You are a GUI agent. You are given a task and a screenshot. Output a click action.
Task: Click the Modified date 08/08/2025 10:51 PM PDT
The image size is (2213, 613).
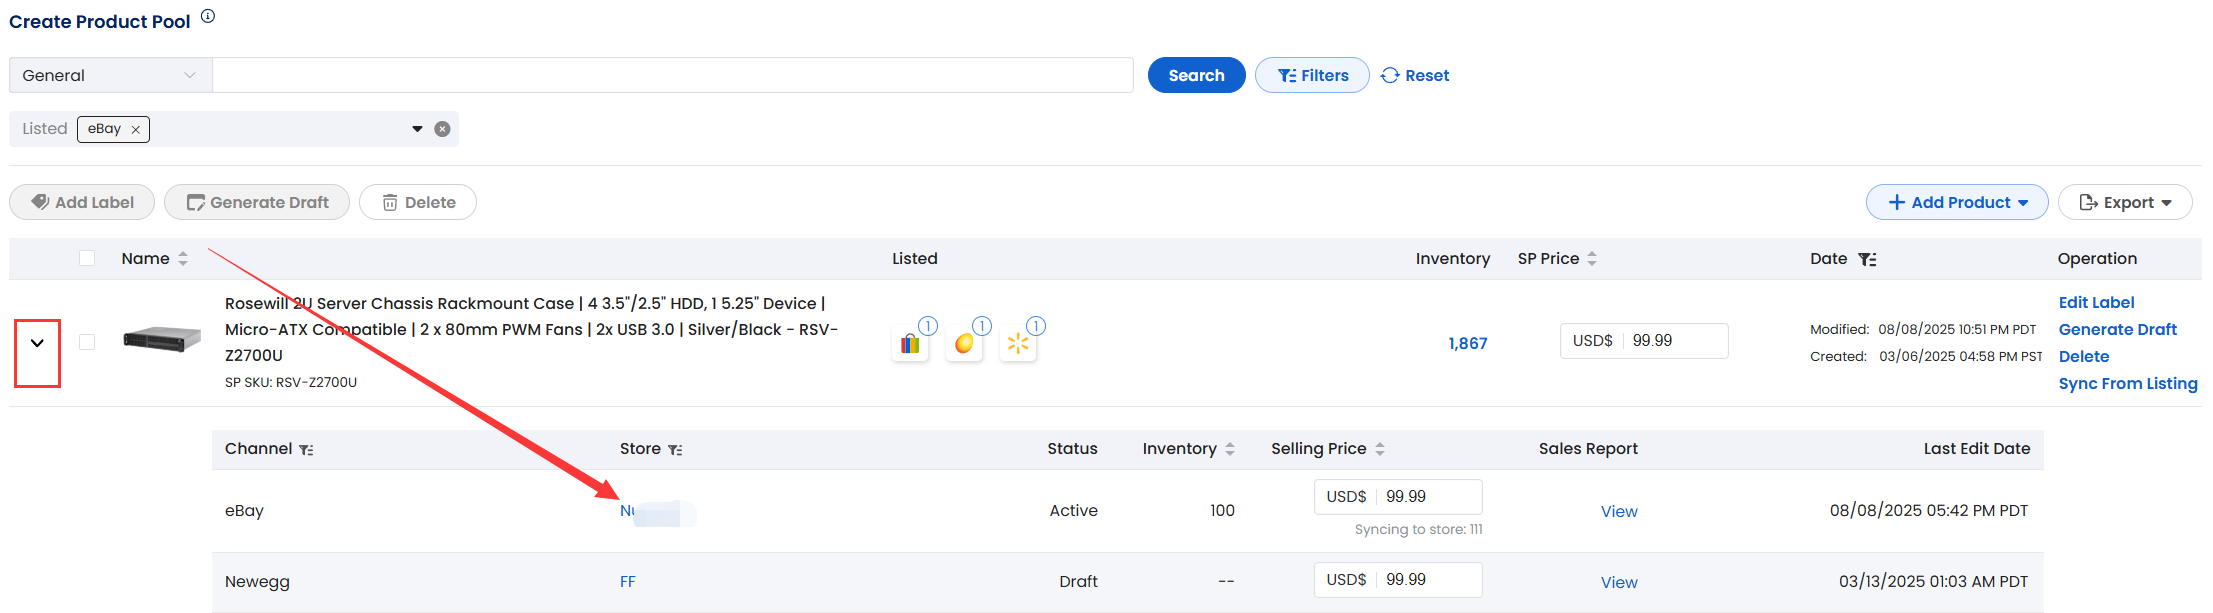coord(1956,329)
